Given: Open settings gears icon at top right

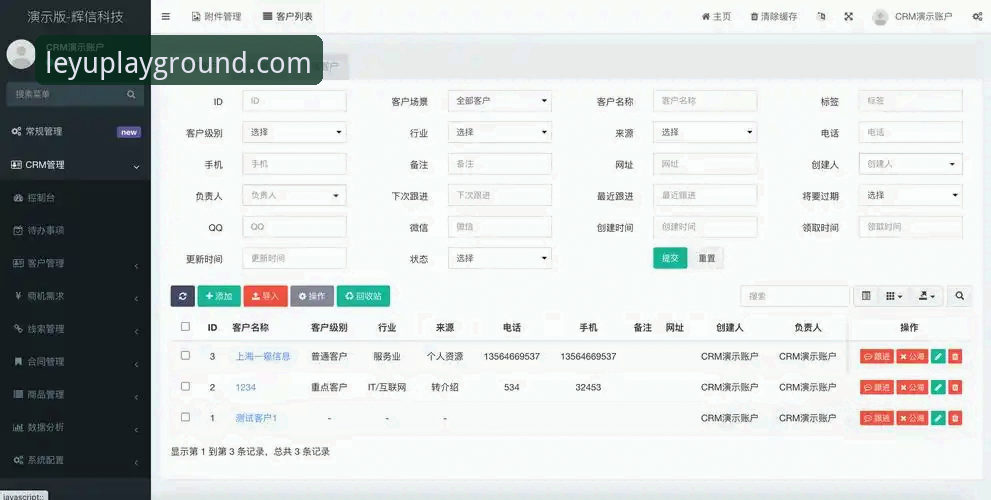Looking at the screenshot, I should (977, 16).
